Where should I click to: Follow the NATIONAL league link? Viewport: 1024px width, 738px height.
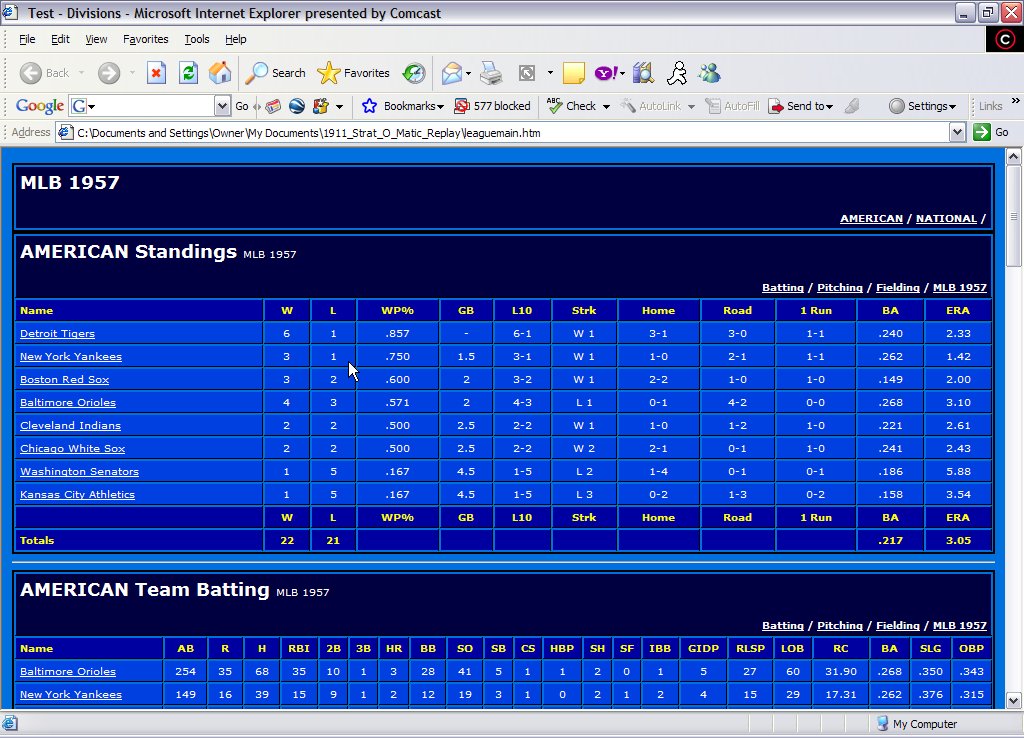(946, 219)
